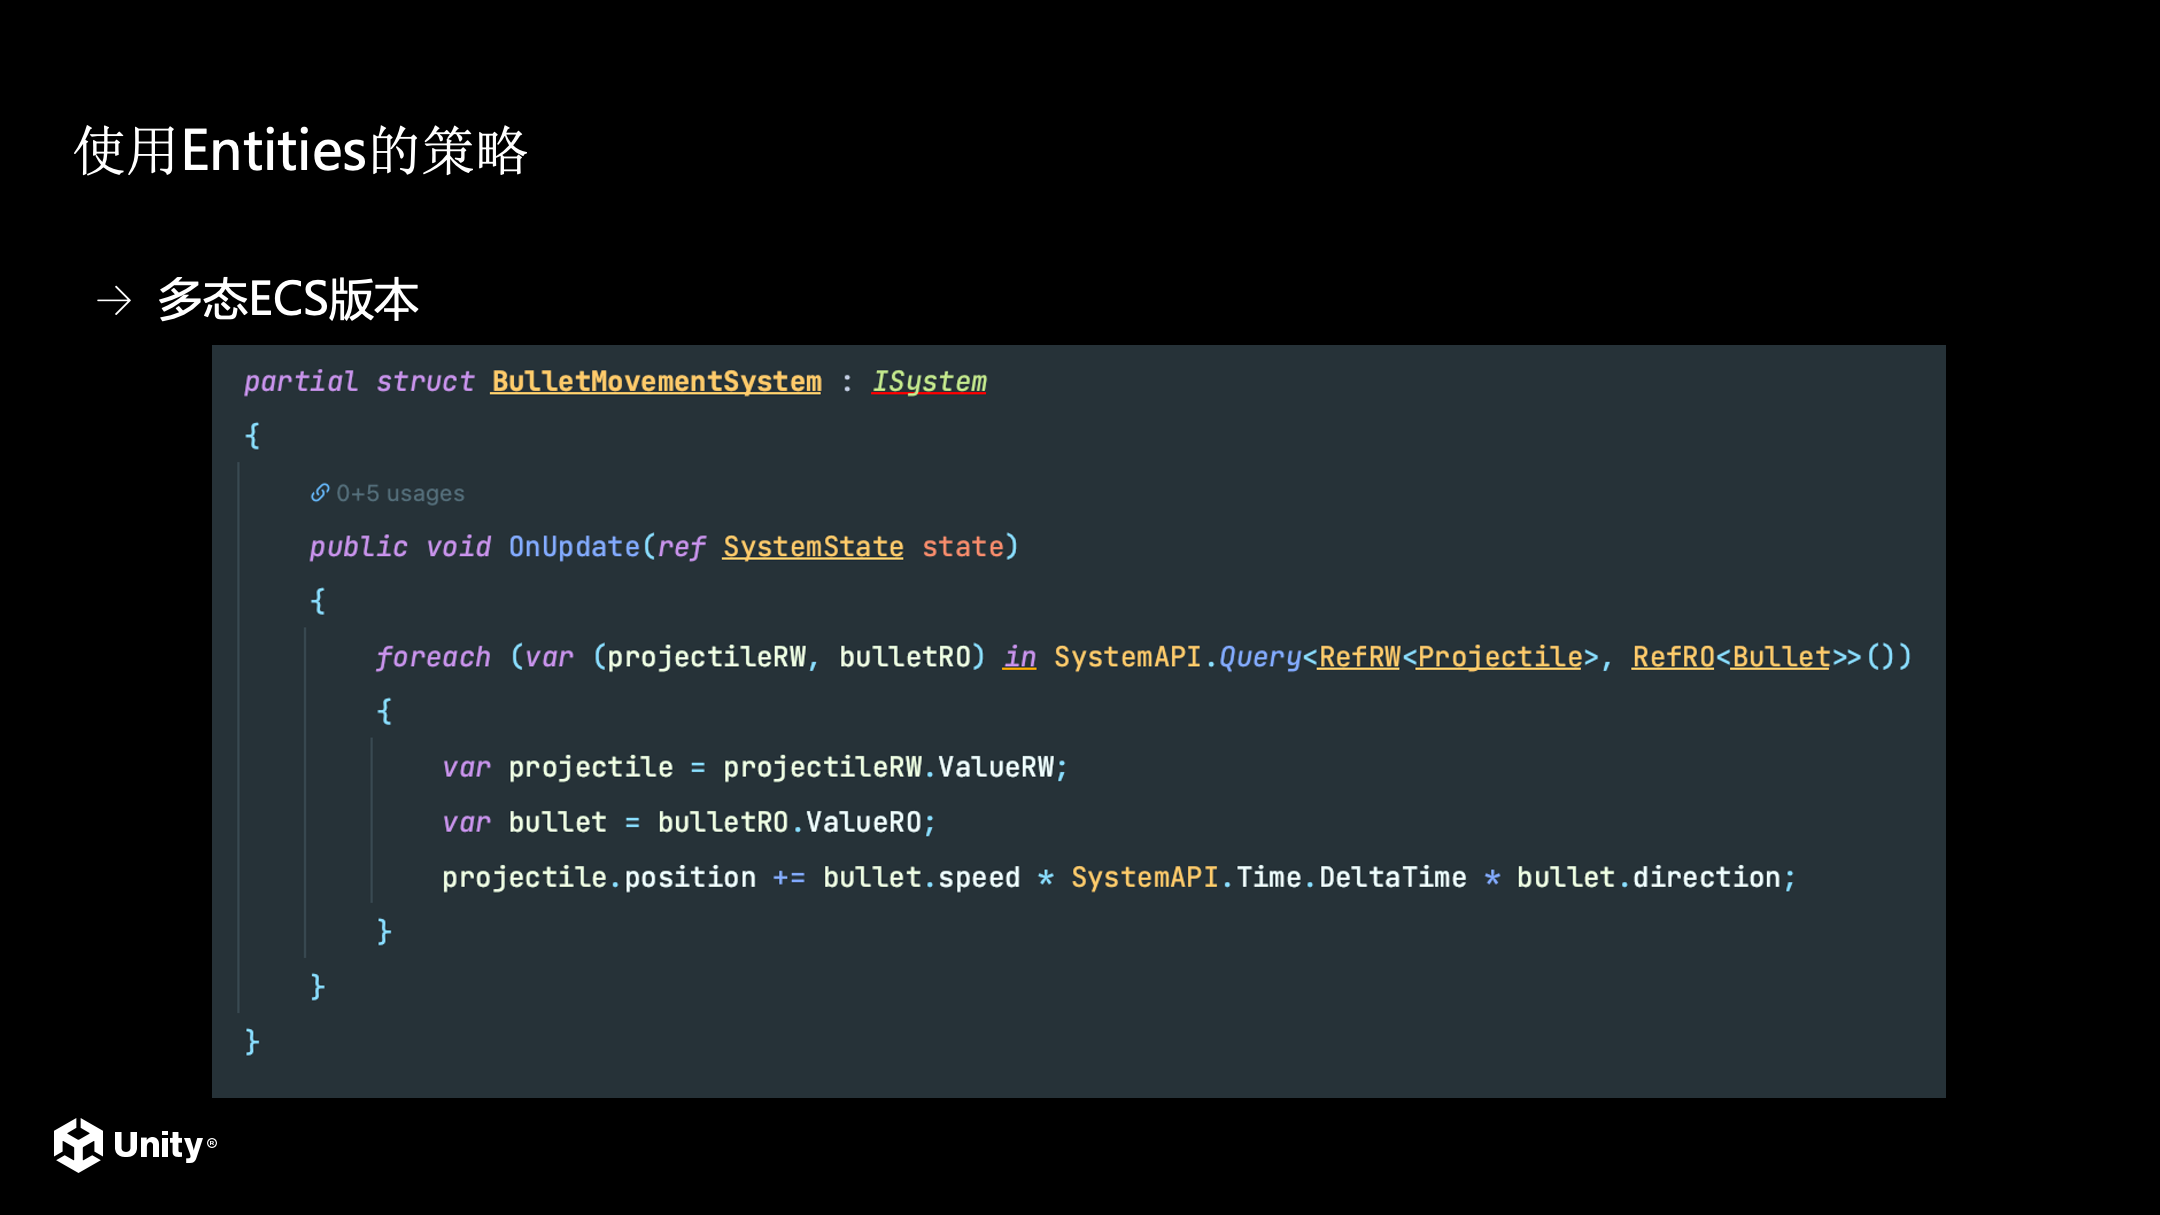Click the Bullet type in the query

pyautogui.click(x=1781, y=657)
